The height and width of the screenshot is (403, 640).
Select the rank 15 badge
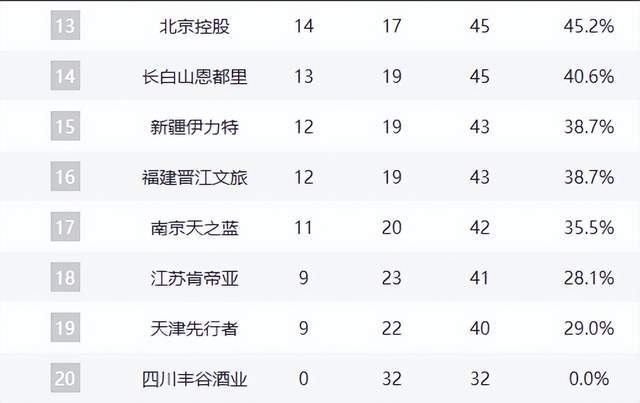pyautogui.click(x=64, y=127)
